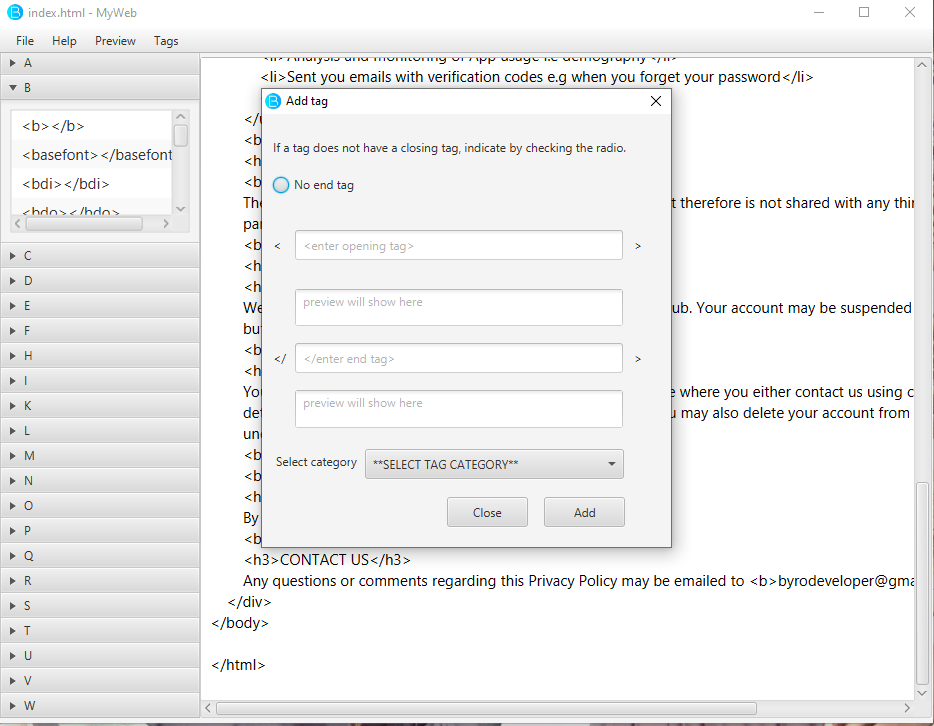
Task: Click the end tag input field
Action: (x=458, y=358)
